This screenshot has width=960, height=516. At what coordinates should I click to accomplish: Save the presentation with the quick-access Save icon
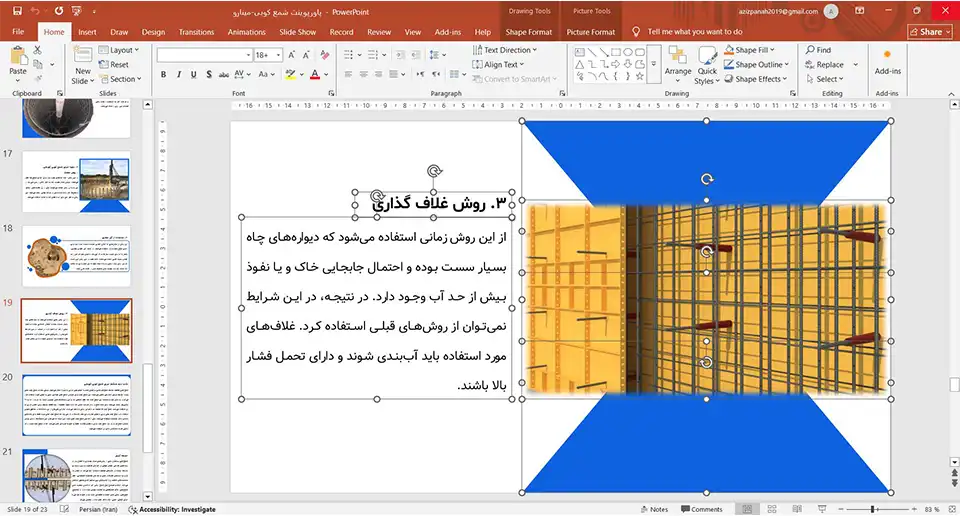[17, 11]
